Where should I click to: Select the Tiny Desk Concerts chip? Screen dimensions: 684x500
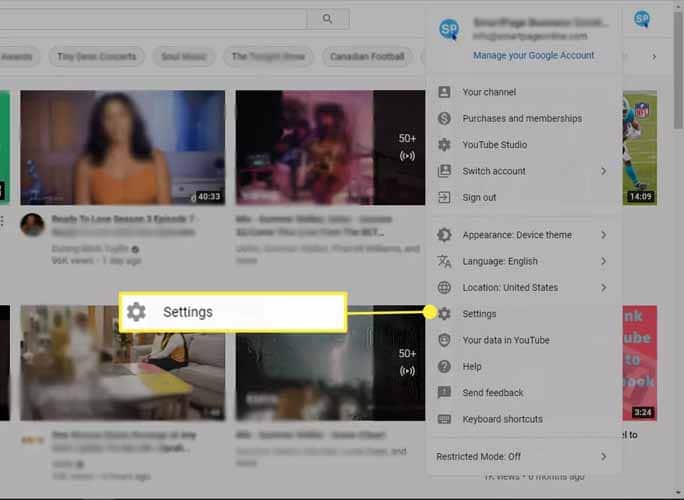pyautogui.click(x=97, y=57)
